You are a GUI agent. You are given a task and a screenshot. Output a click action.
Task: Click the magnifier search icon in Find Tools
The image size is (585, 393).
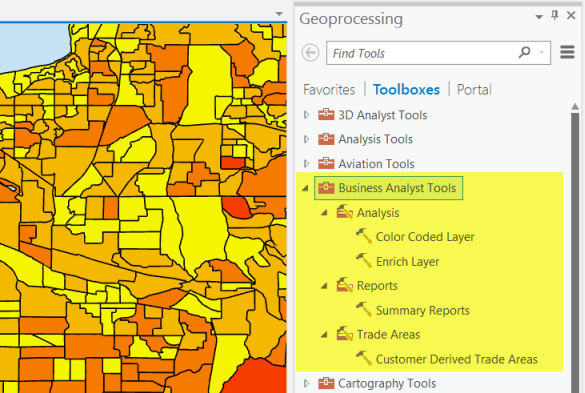point(524,52)
